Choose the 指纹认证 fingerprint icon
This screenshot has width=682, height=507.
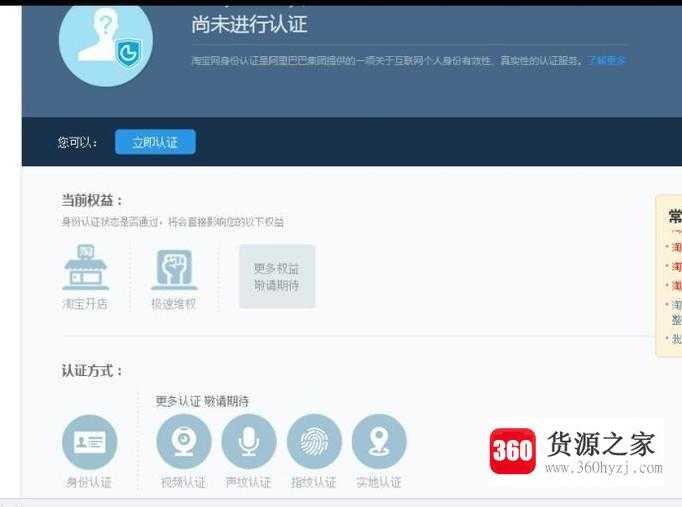(x=314, y=442)
